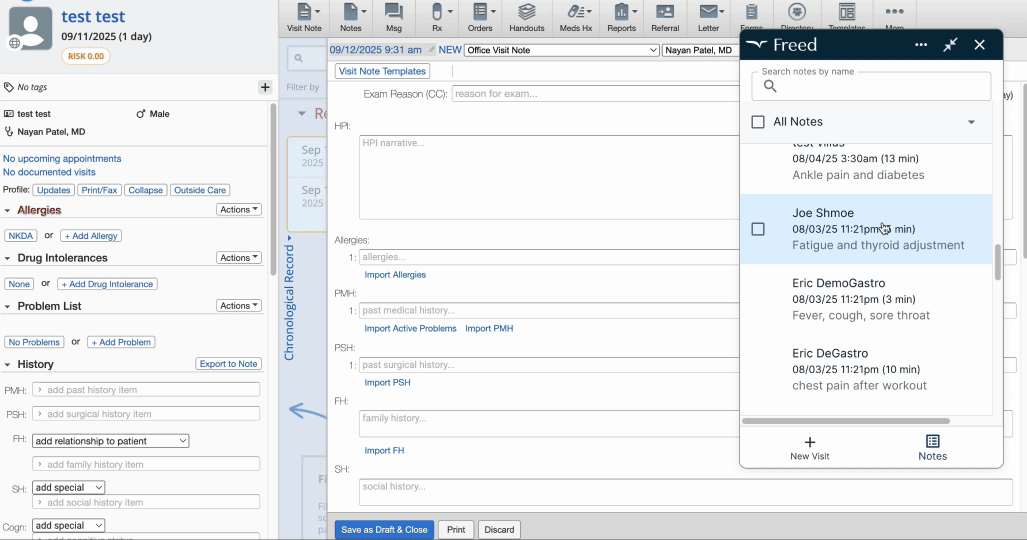Click the Discard button
Screen dimensions: 1027x540
[499, 530]
